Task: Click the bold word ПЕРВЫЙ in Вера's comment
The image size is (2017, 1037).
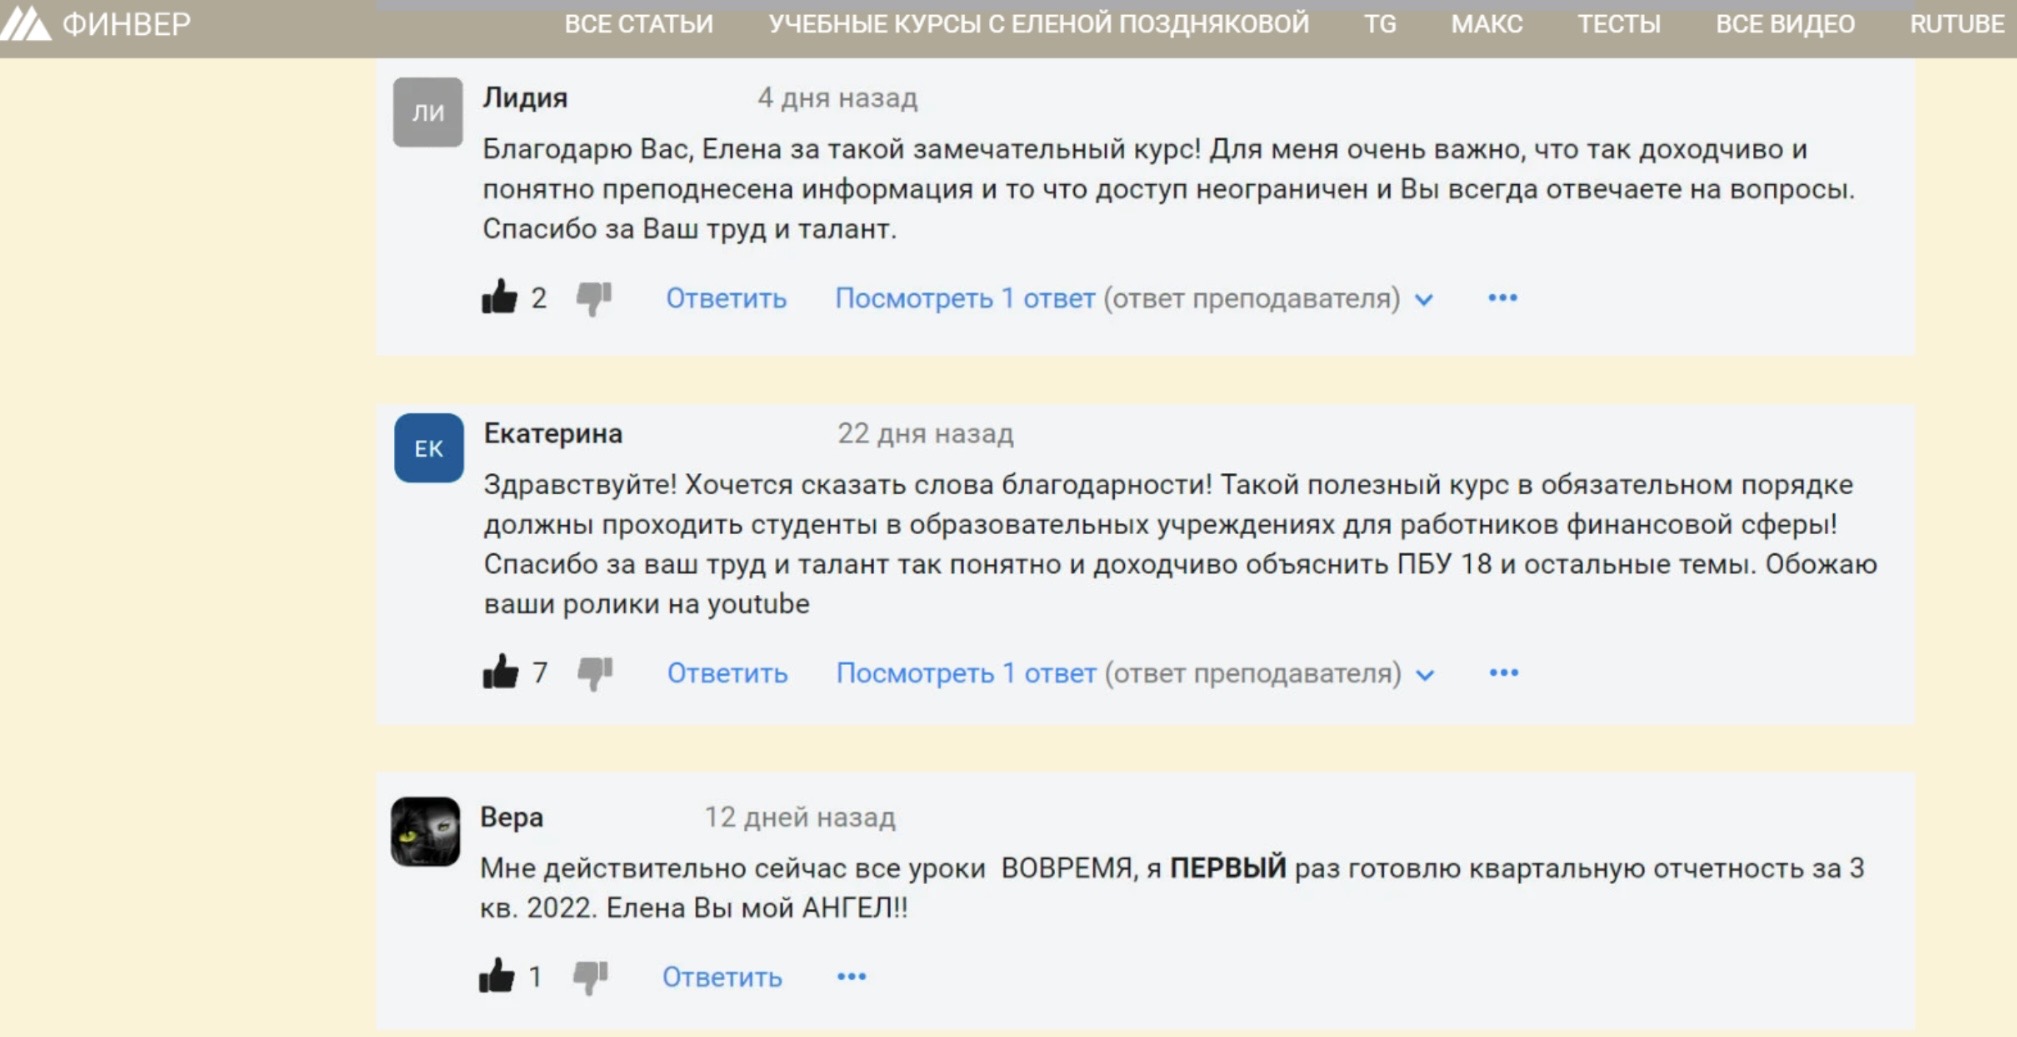Action: 1228,868
